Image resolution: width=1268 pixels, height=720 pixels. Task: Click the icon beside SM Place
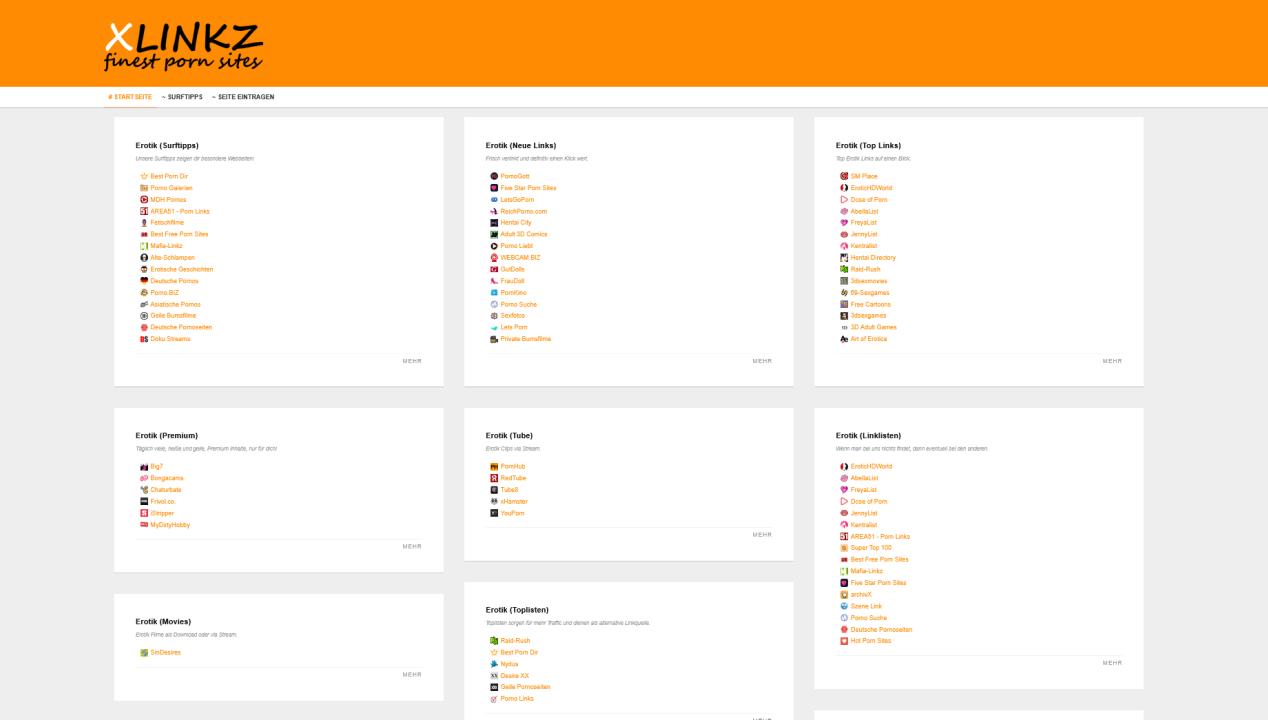[844, 176]
